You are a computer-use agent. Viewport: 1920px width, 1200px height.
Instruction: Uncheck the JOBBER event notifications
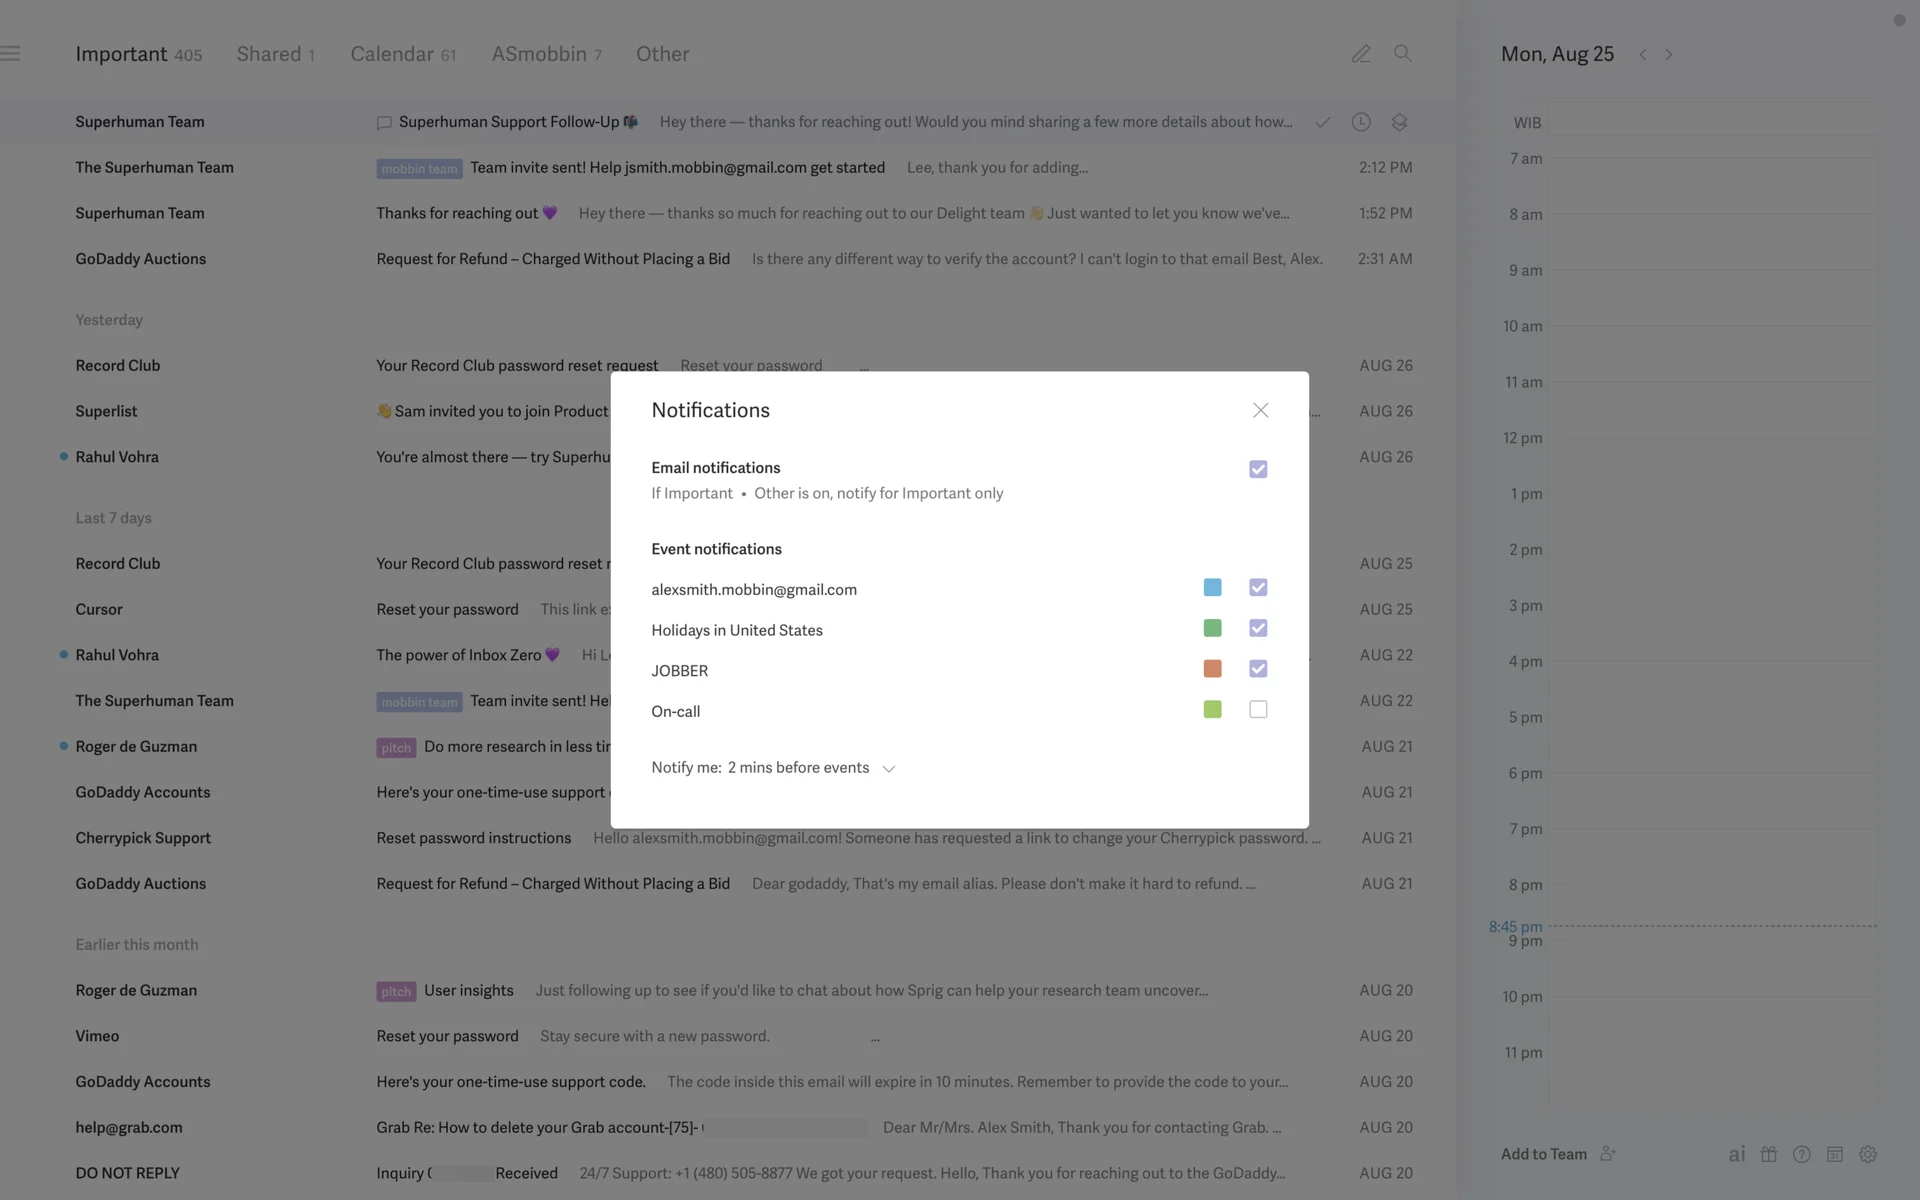1258,668
